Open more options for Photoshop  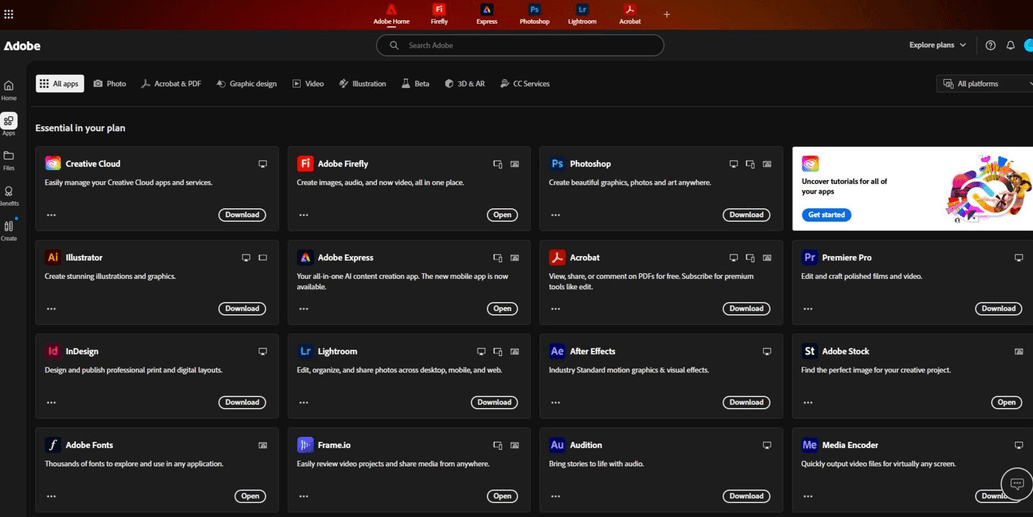click(x=556, y=215)
